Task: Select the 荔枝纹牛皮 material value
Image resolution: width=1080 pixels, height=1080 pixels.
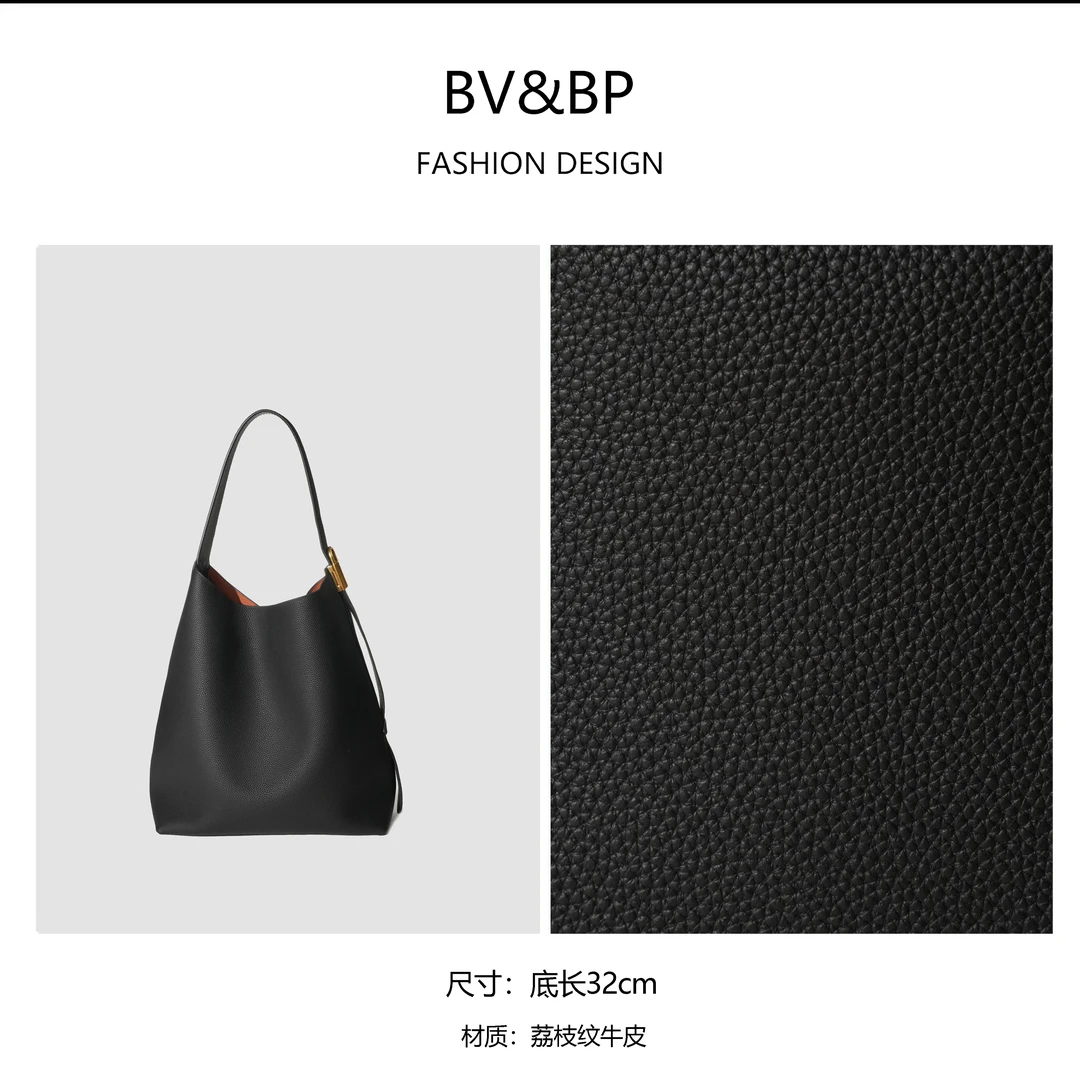Action: (x=588, y=1036)
